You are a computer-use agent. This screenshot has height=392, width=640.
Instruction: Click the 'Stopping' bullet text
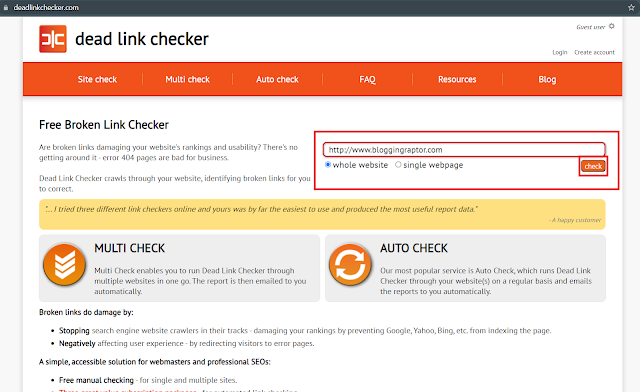click(x=74, y=330)
